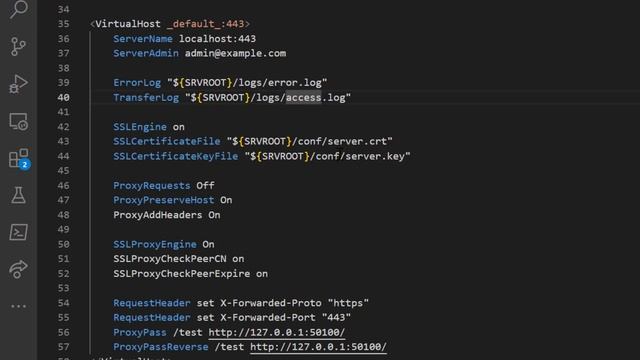Open the Testing flask icon view
This screenshot has width=640, height=360.
coord(18,195)
